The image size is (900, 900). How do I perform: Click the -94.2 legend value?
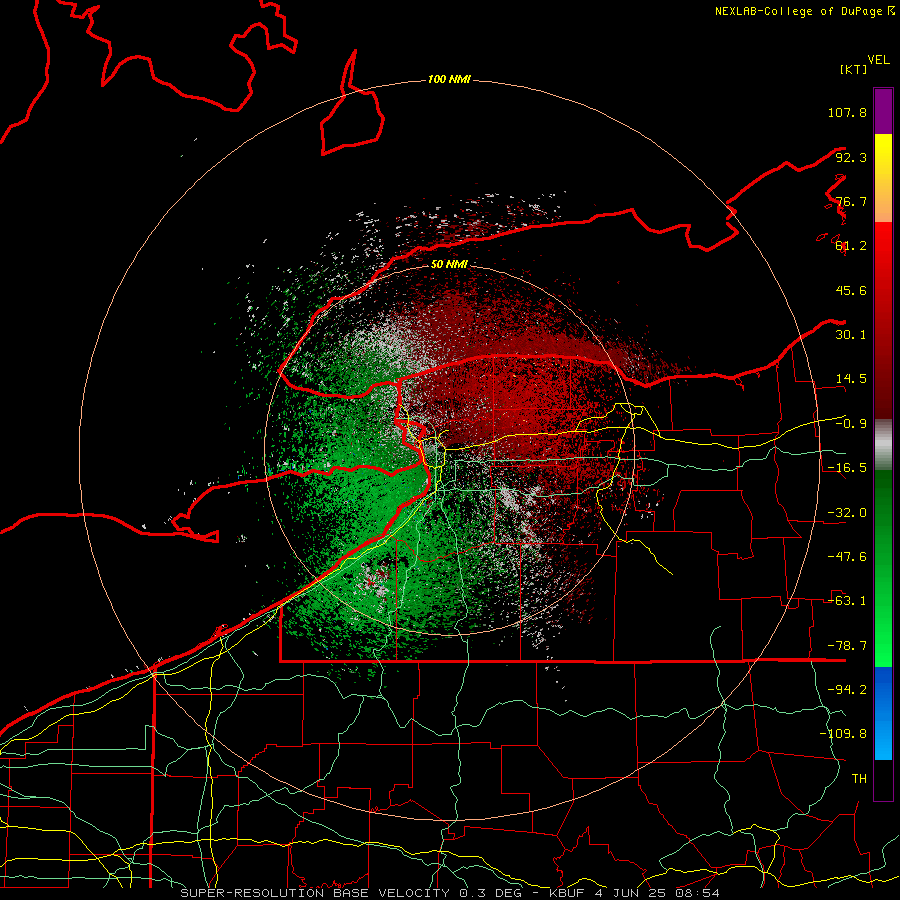point(847,690)
